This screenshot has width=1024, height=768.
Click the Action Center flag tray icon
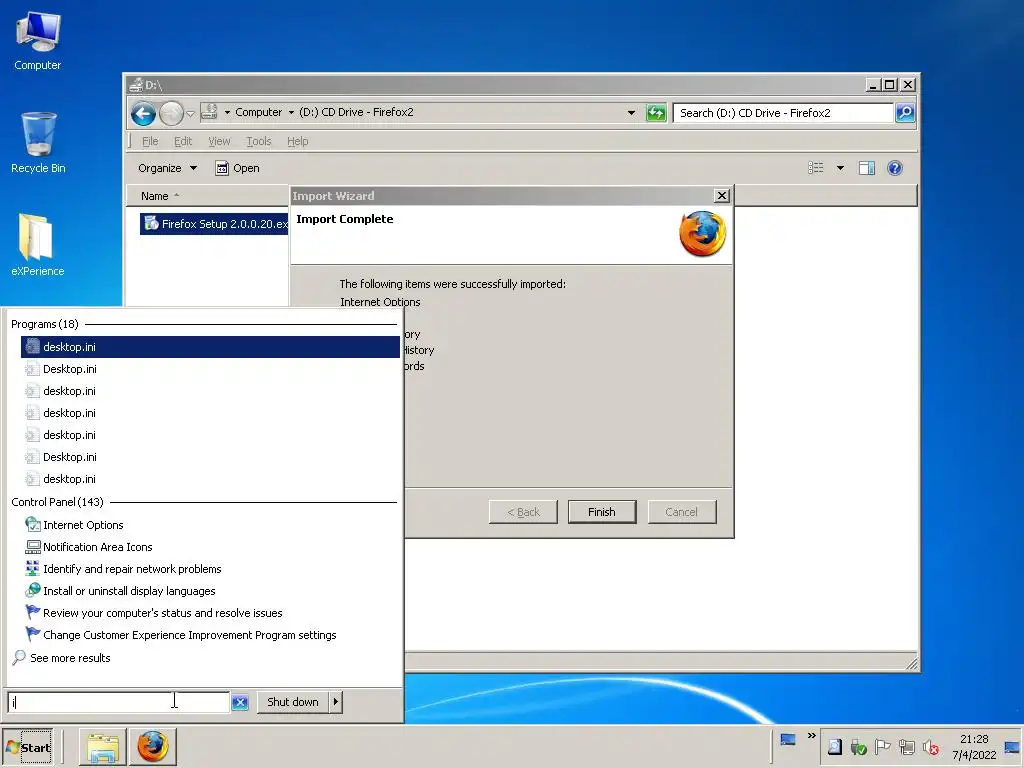click(x=882, y=747)
